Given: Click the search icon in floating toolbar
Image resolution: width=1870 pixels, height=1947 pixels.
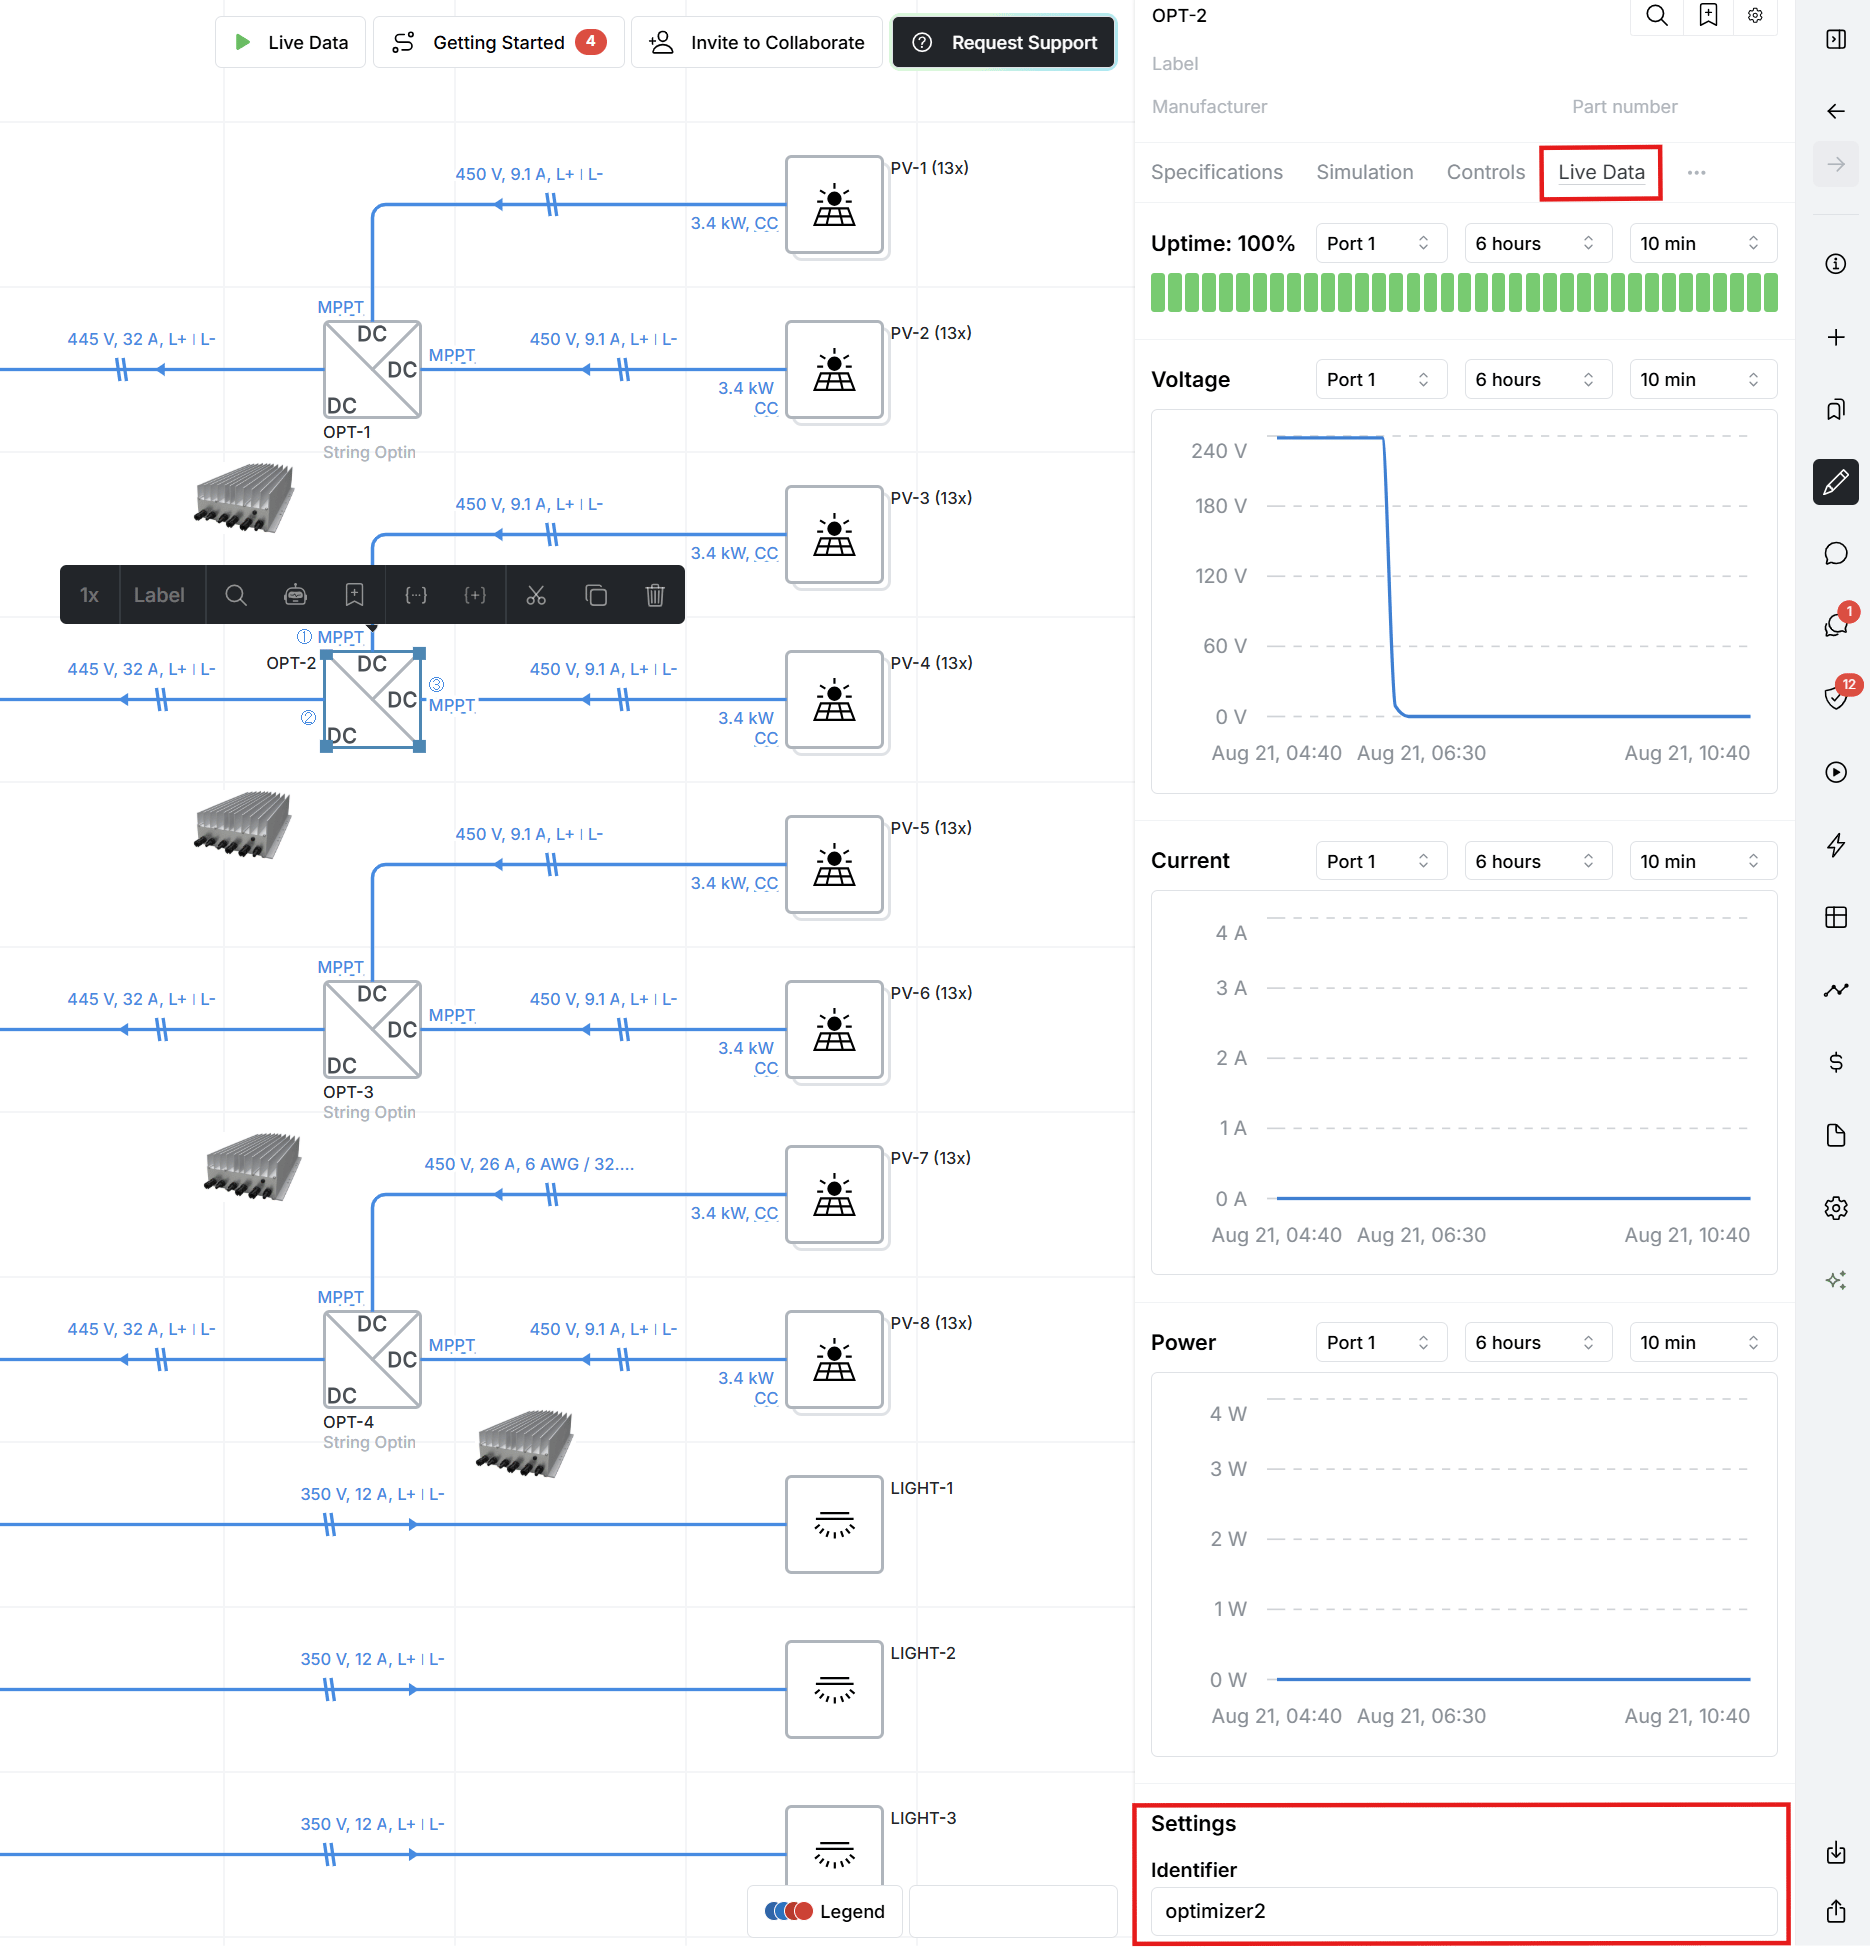Looking at the screenshot, I should pos(236,595).
